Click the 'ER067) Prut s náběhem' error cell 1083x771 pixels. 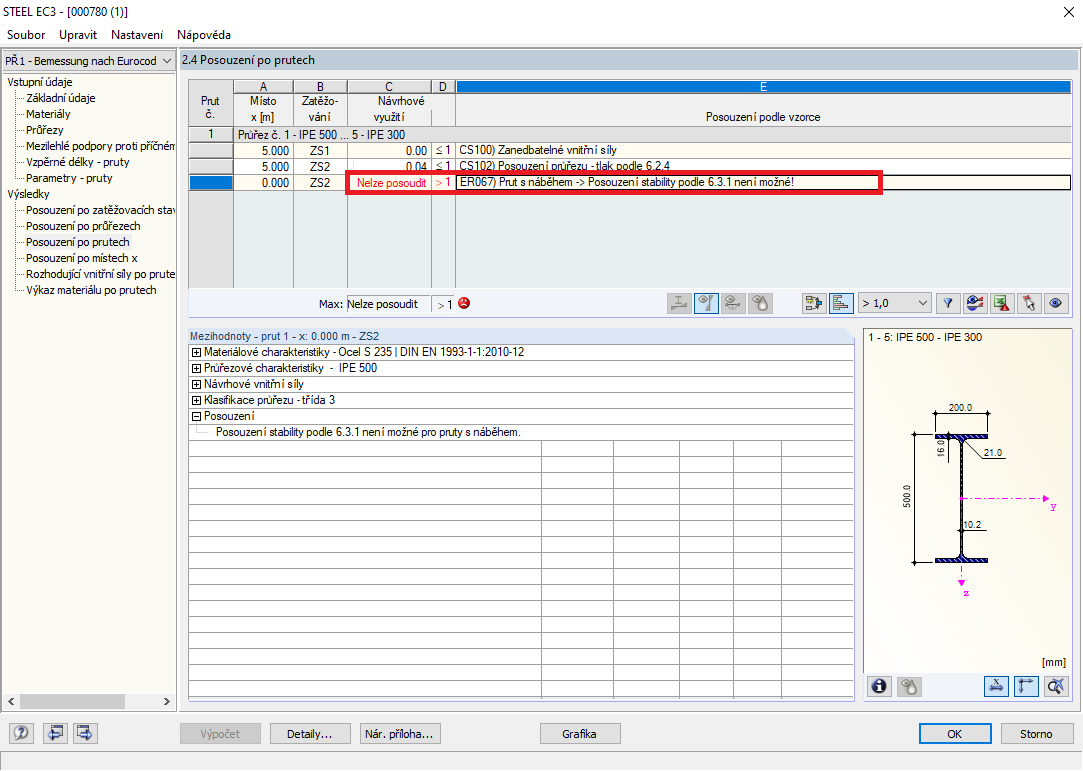(x=763, y=182)
